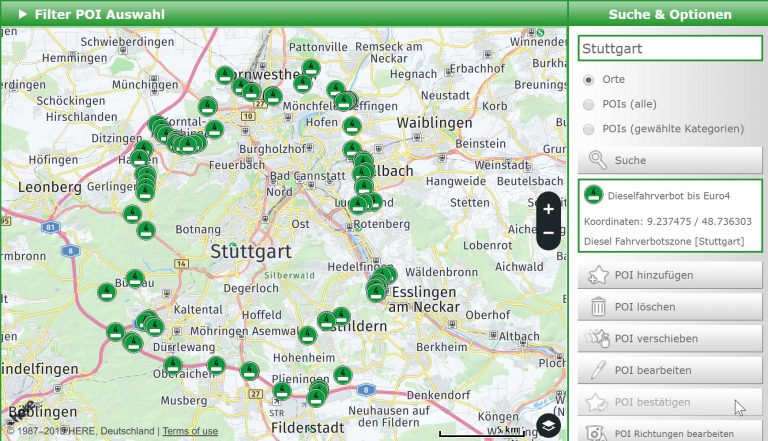Click the POI verschieben button

(670, 339)
